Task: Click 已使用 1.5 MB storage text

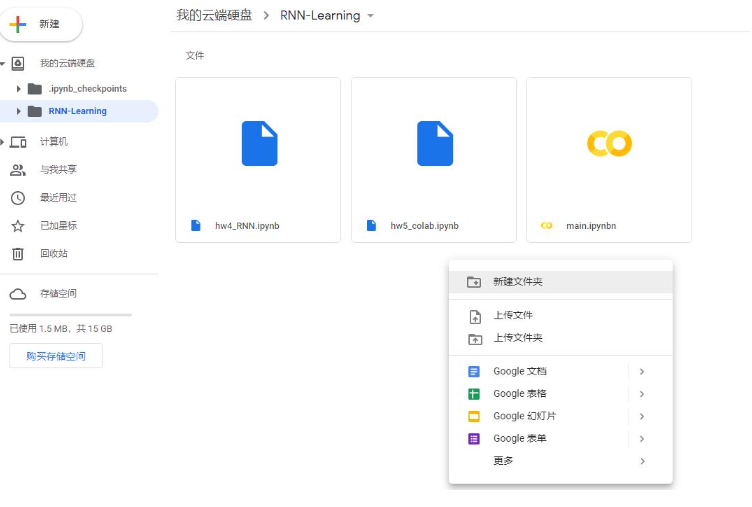Action: tap(61, 329)
